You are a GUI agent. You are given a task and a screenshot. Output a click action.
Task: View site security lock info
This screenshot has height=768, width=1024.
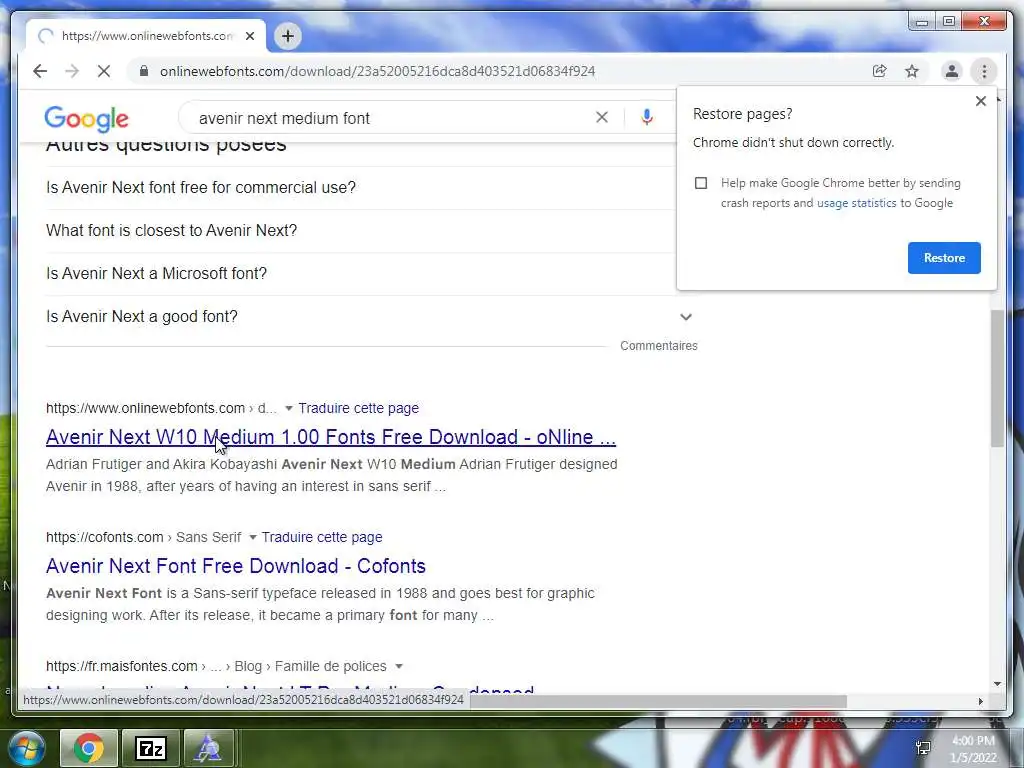[144, 71]
